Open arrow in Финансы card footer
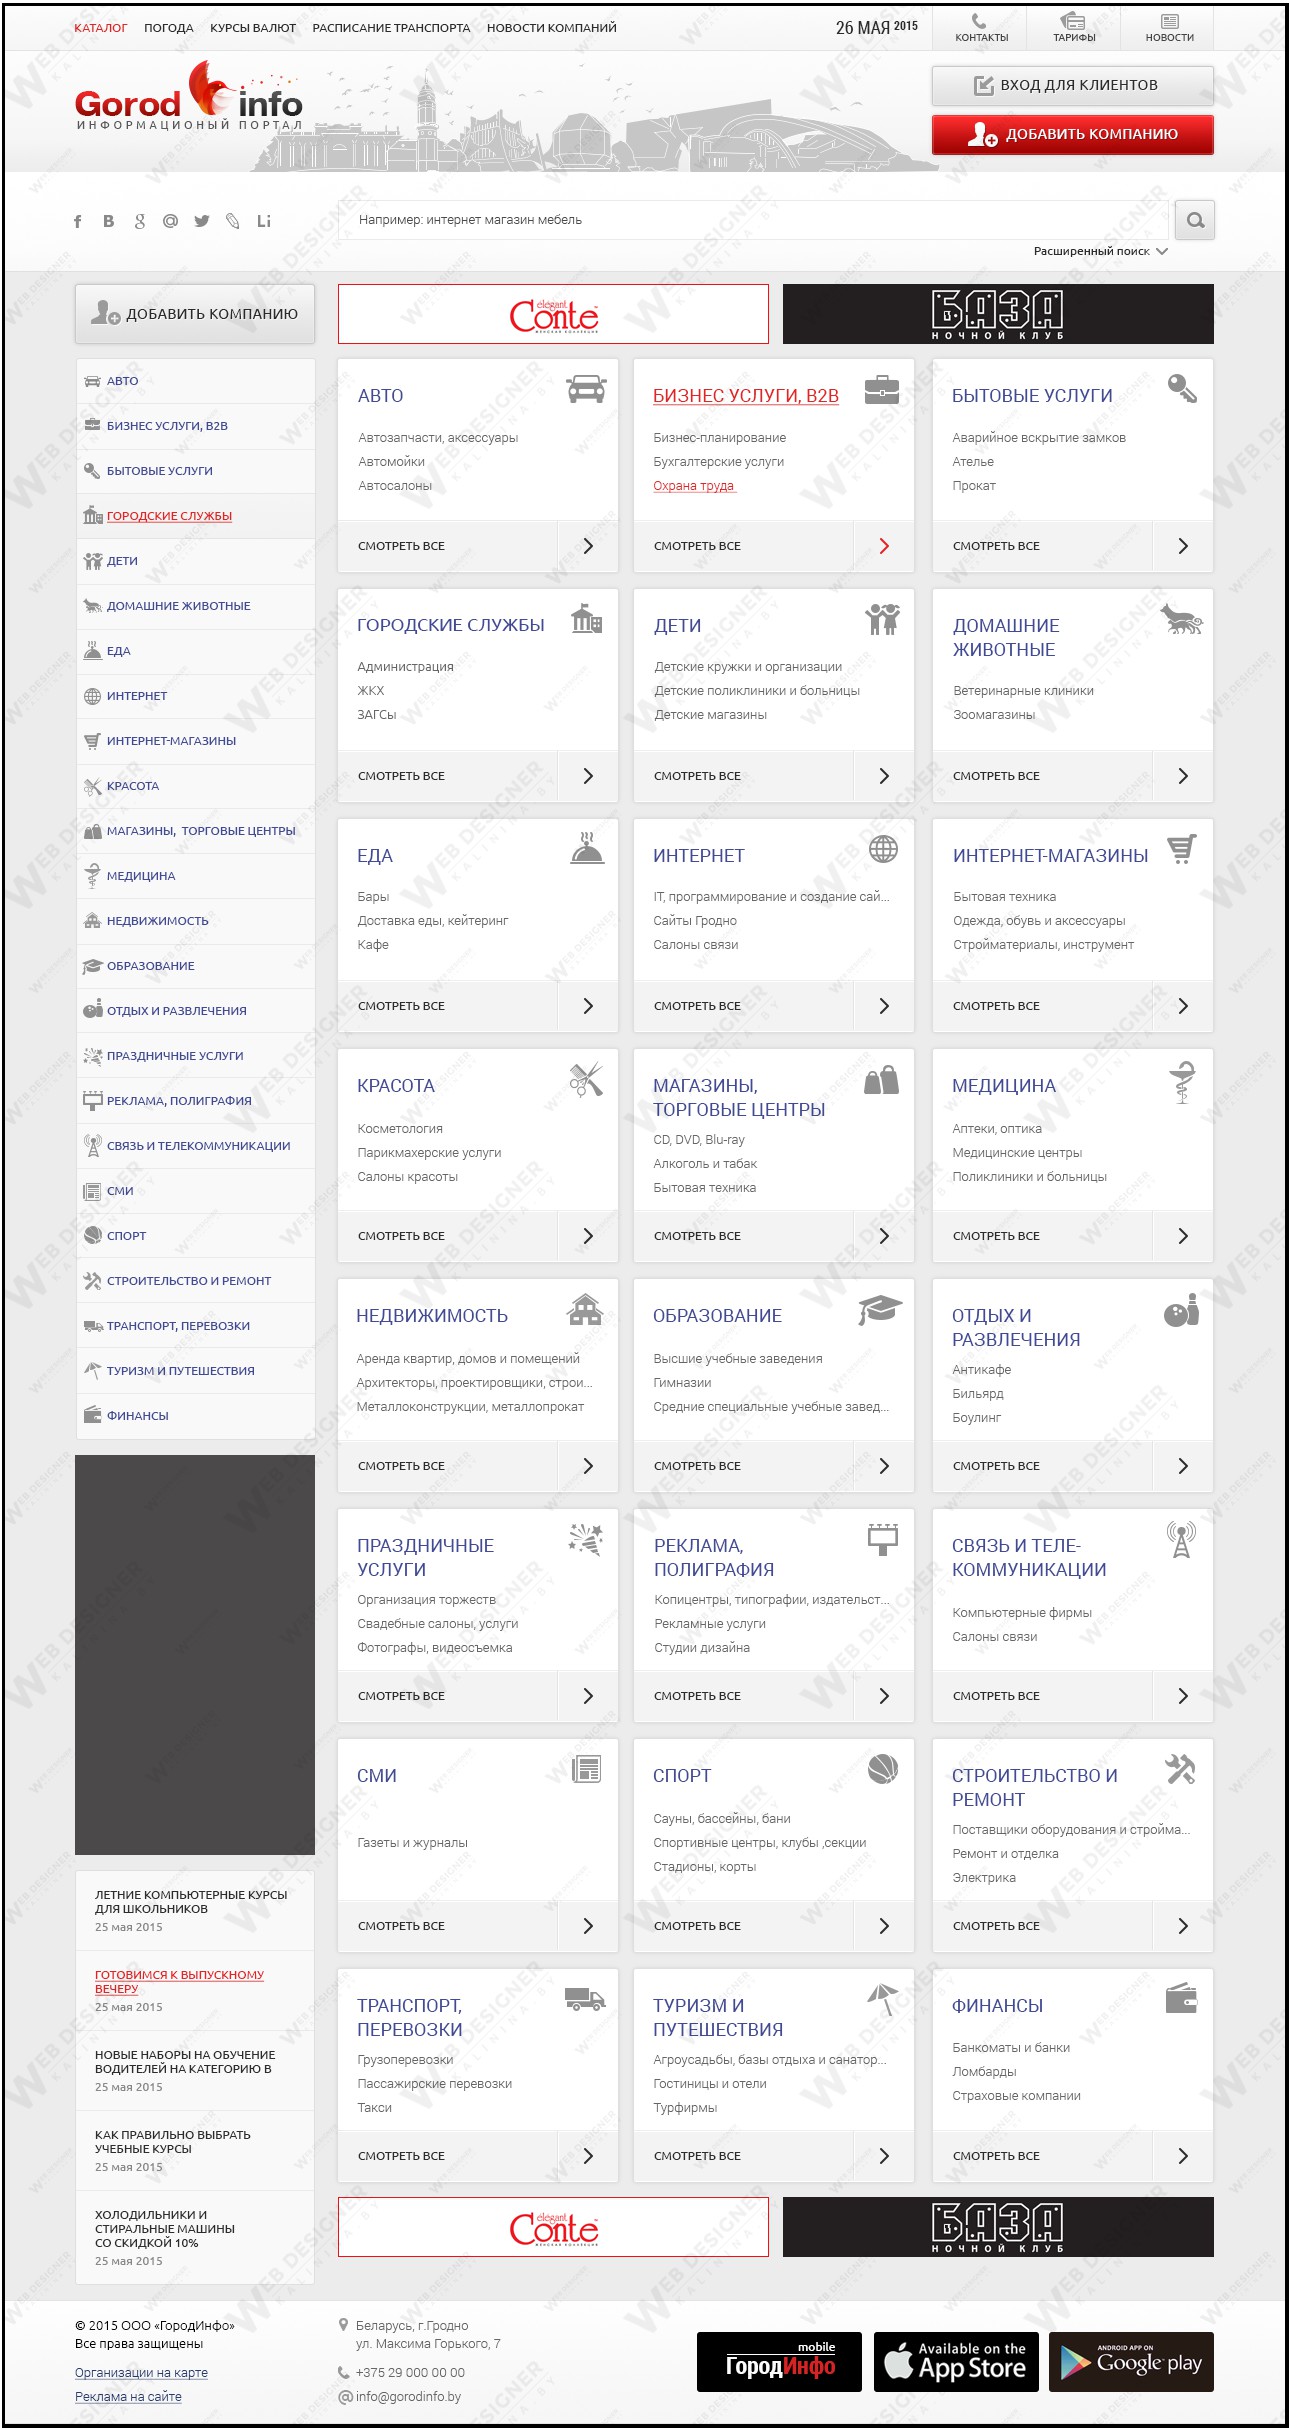The image size is (1290, 2428). [1183, 2156]
